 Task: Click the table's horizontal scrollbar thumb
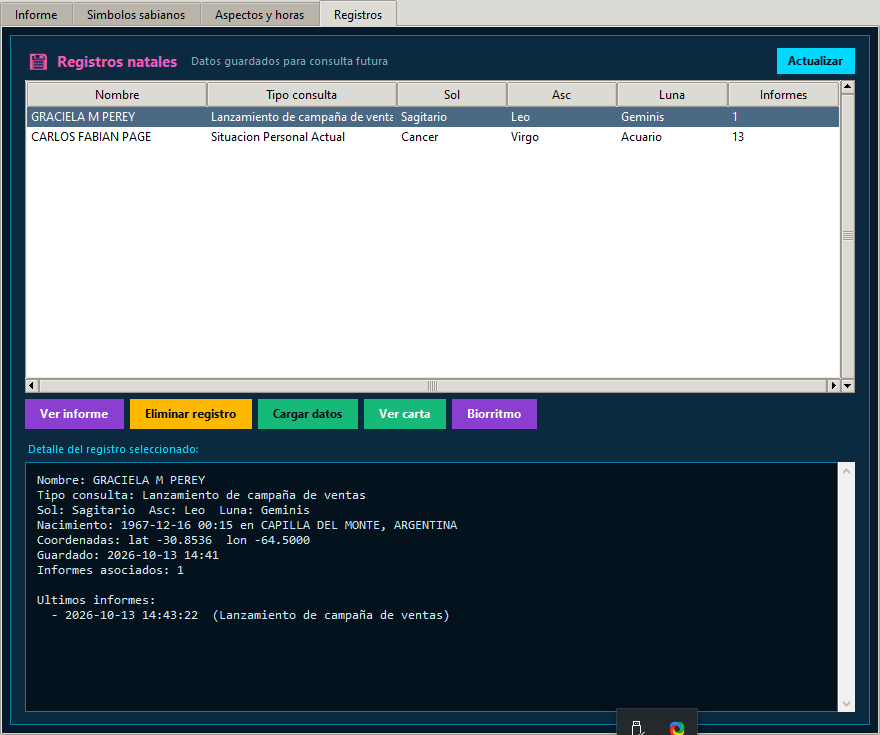[x=433, y=385]
